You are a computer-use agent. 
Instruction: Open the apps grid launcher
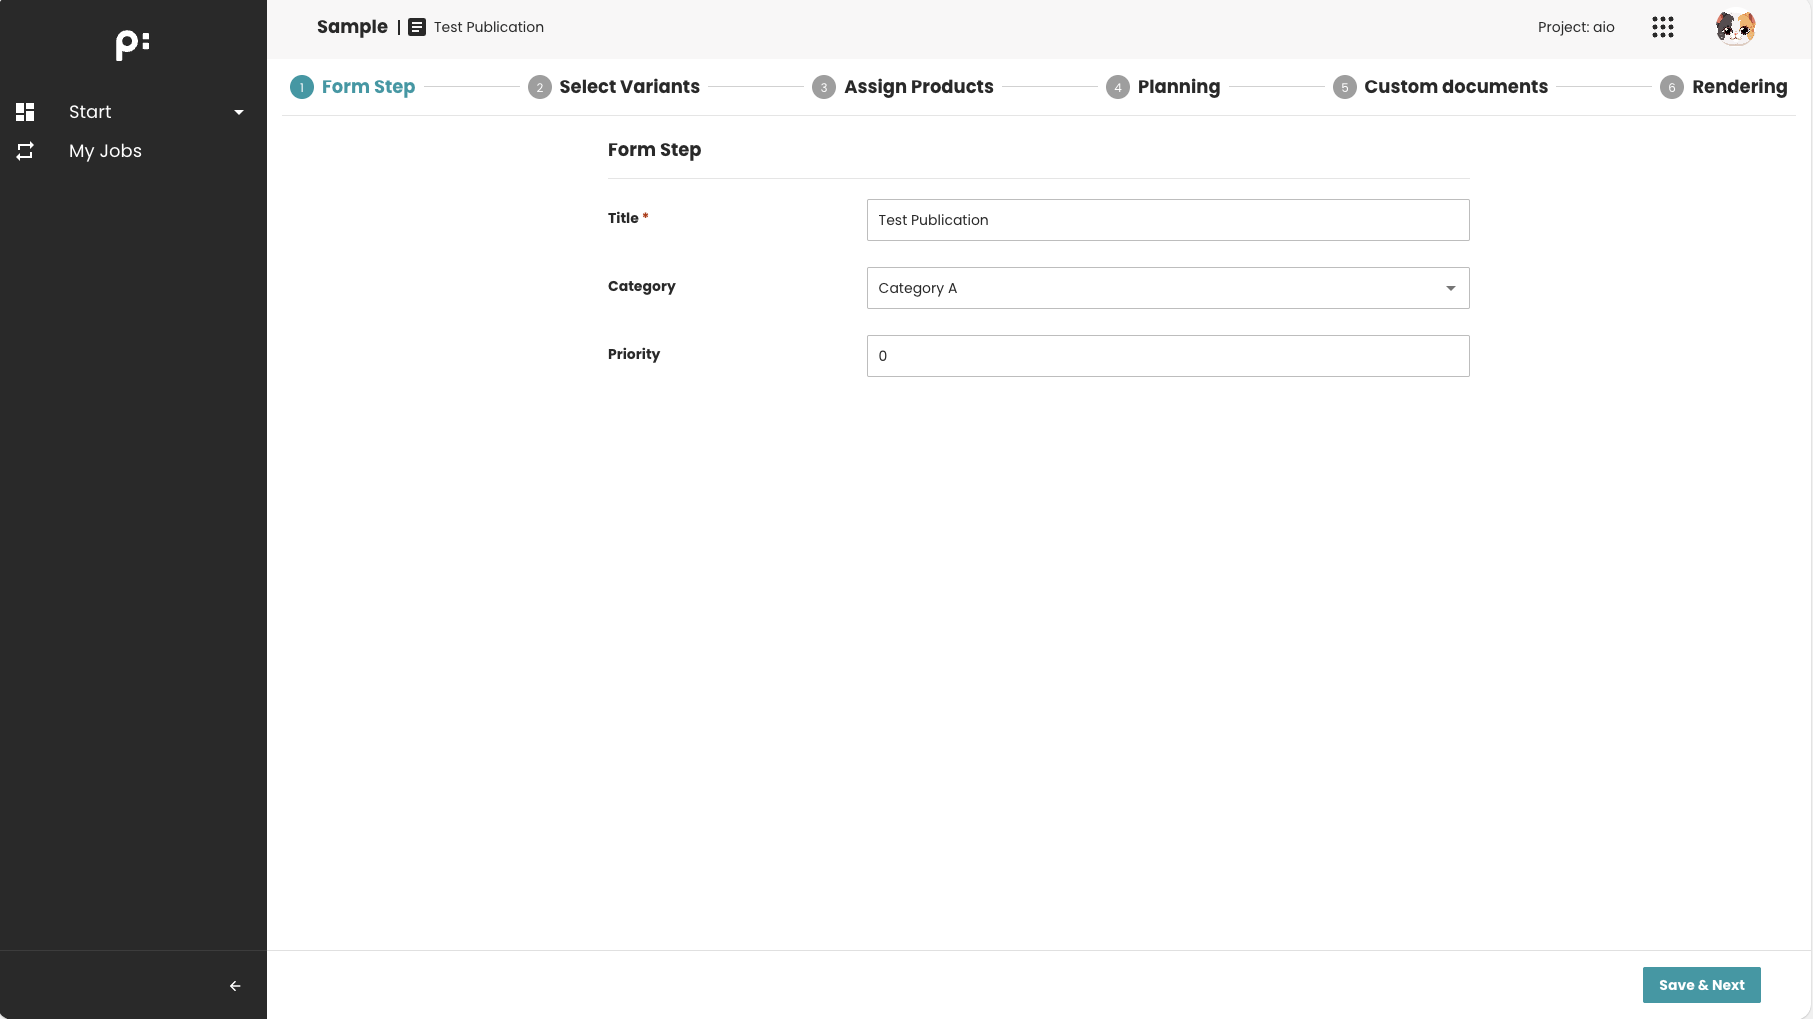tap(1662, 27)
